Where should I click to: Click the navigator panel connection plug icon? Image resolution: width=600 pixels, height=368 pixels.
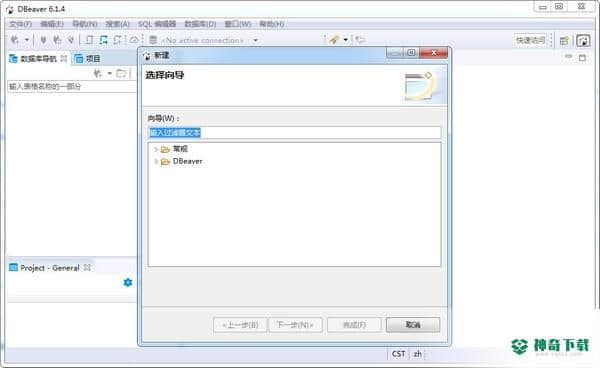pyautogui.click(x=98, y=73)
